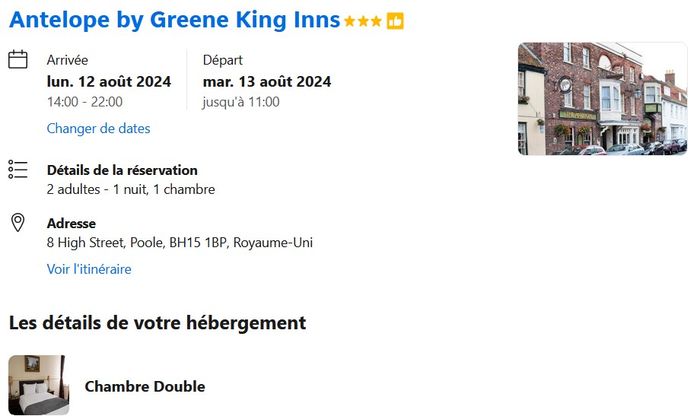
Task: Click the calendar icon beside Arrivée
Action: click(18, 60)
